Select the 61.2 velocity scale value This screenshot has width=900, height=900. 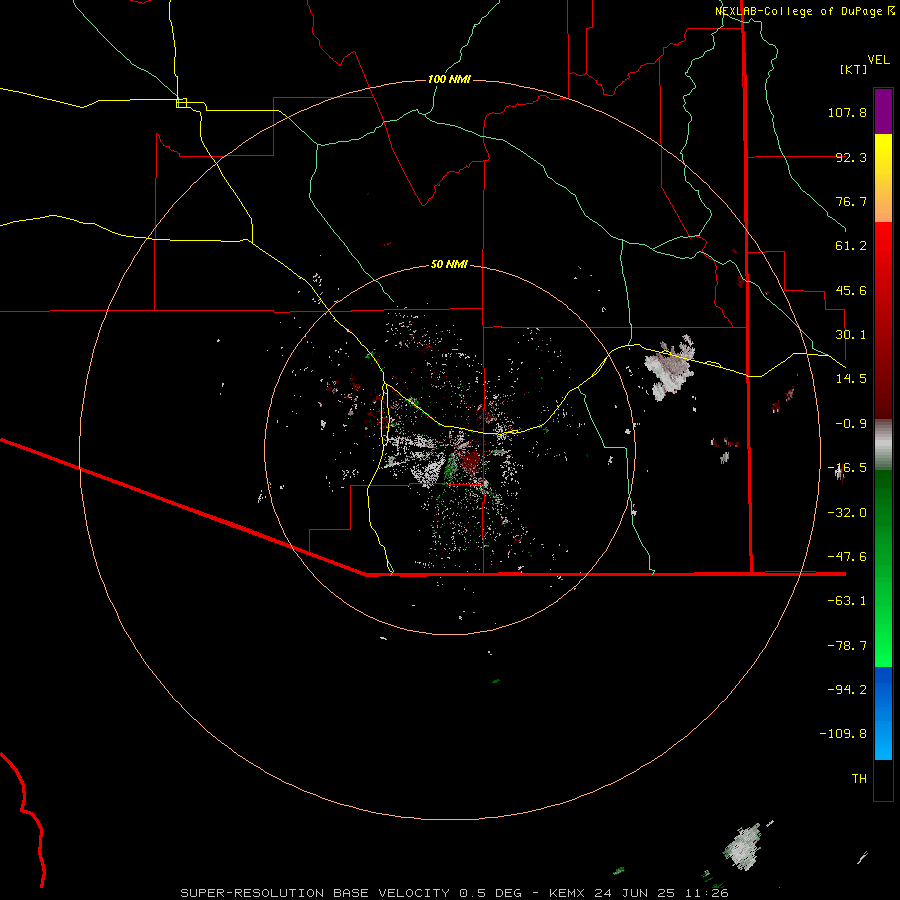pos(851,246)
